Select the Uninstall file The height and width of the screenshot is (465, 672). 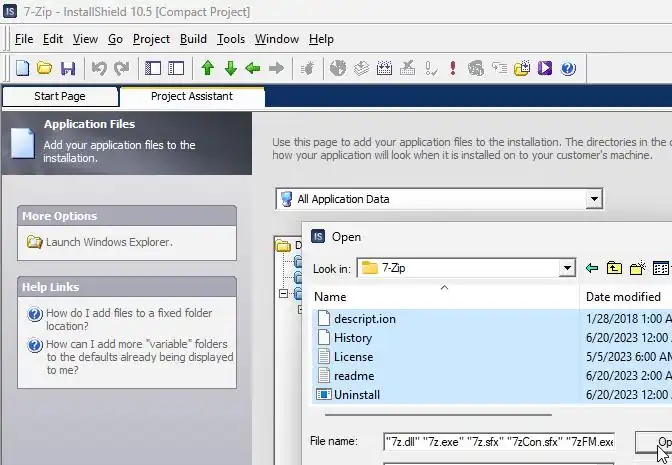357,395
